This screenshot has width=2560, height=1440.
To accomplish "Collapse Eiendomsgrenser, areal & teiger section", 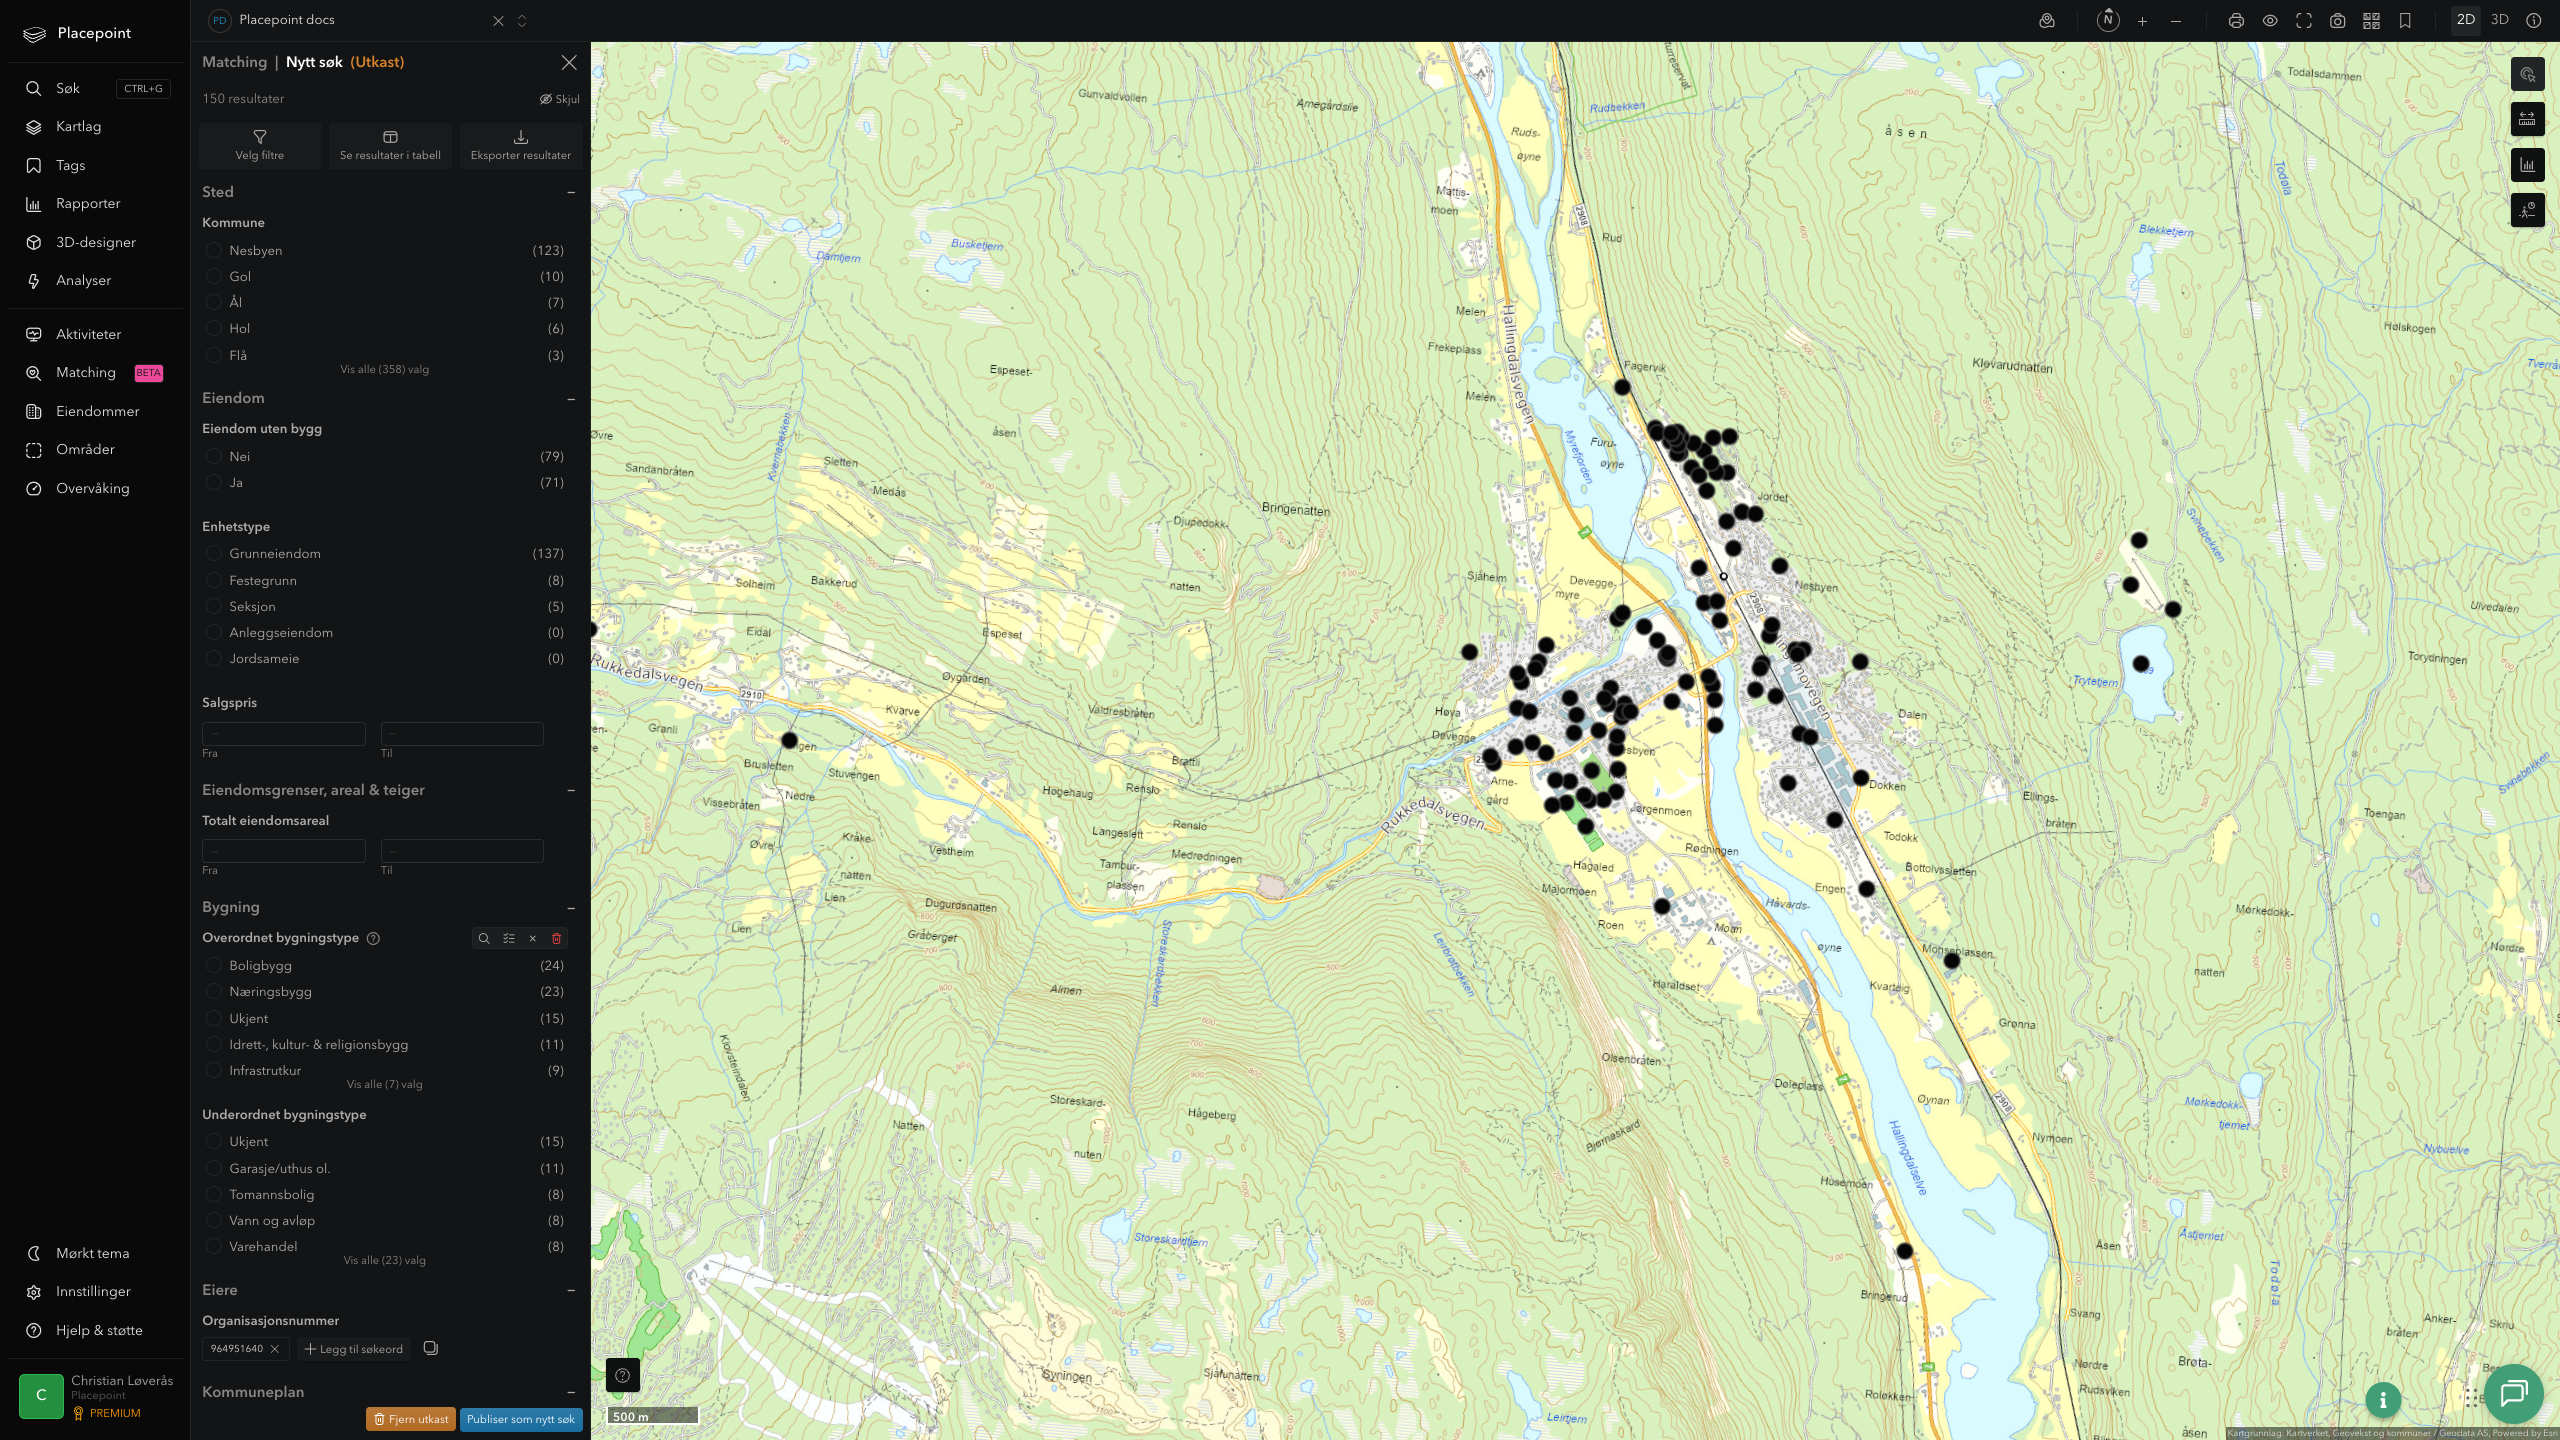I will click(571, 790).
